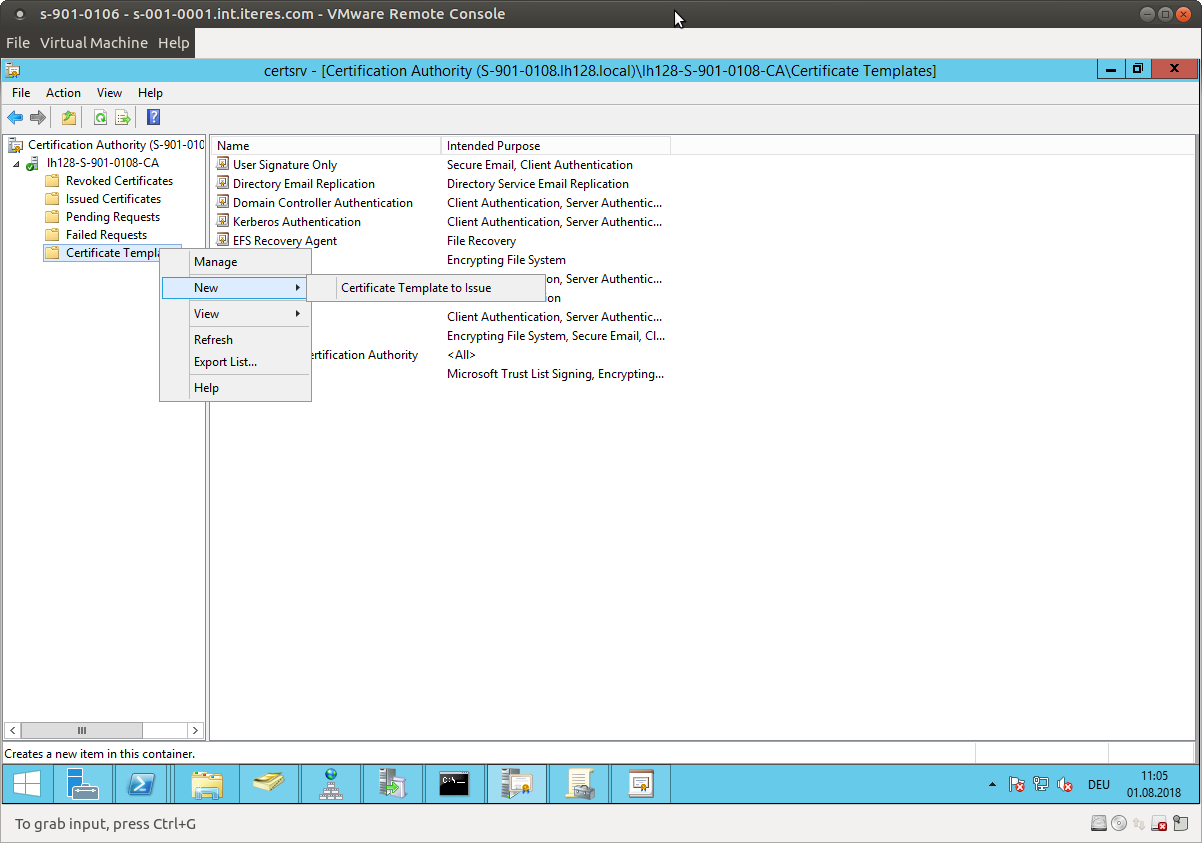
Task: Click the certsrv title bar system icon
Action: [x=13, y=70]
